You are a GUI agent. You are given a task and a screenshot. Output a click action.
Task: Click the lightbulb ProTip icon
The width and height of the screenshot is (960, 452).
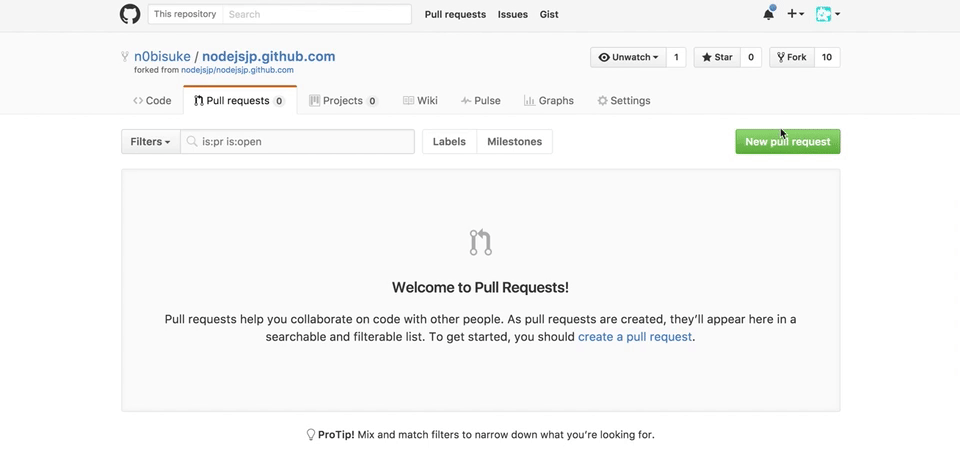coord(310,435)
